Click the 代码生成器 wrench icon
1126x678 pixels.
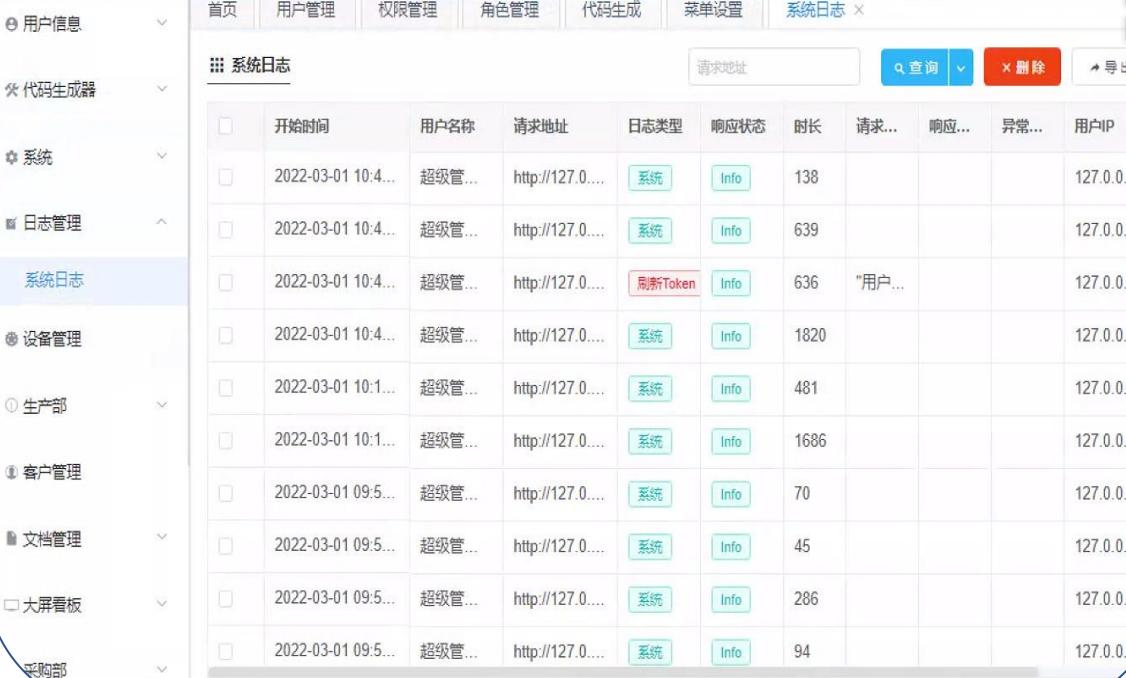(x=11, y=90)
